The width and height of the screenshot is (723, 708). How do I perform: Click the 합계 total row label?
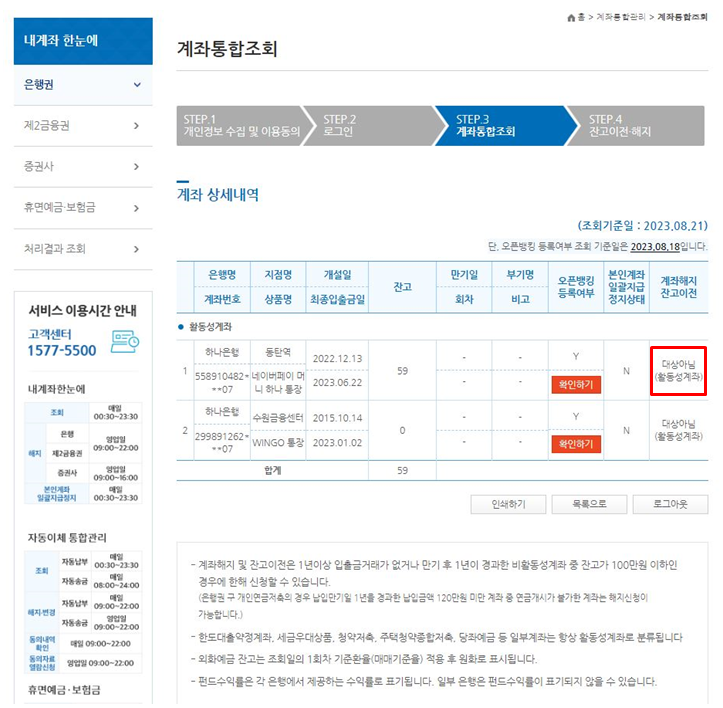click(273, 470)
